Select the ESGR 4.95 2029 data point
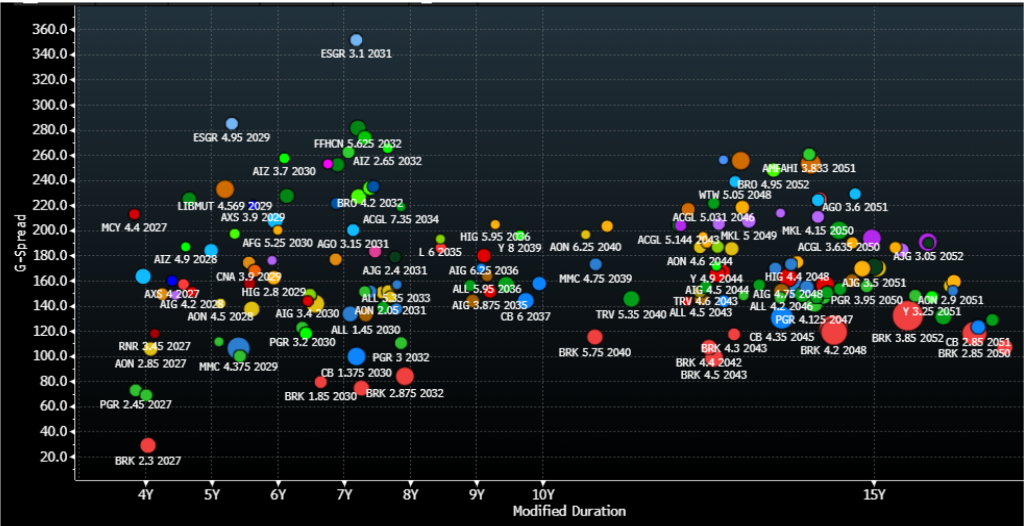 232,124
